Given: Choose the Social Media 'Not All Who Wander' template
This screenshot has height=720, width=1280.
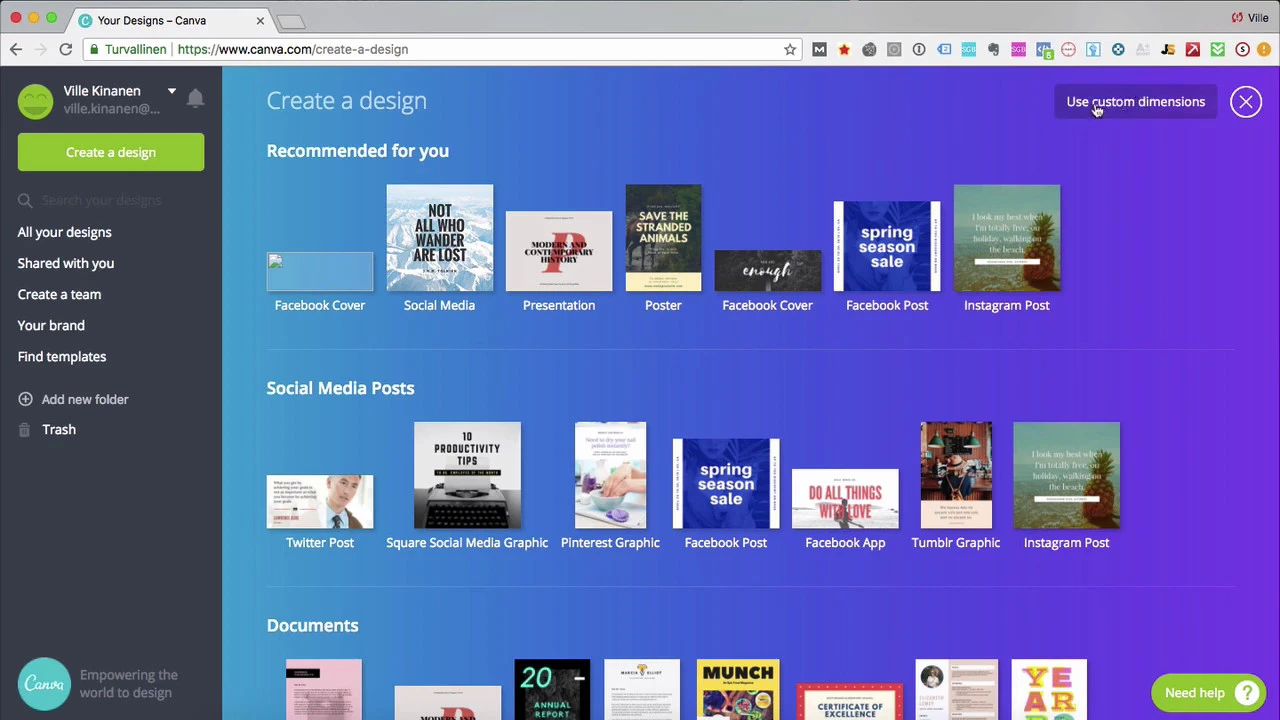Looking at the screenshot, I should [x=439, y=238].
